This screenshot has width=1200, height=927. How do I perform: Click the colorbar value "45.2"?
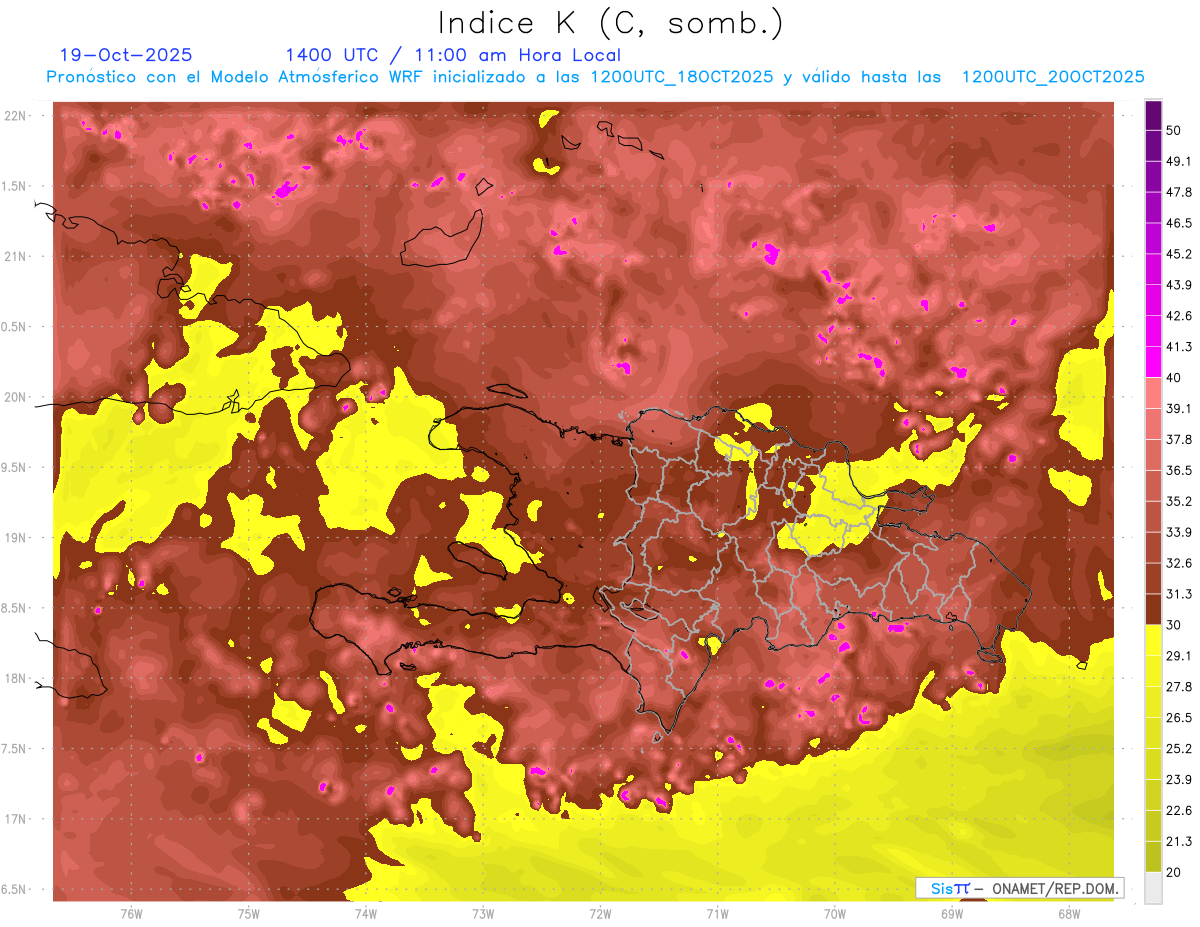1180,254
